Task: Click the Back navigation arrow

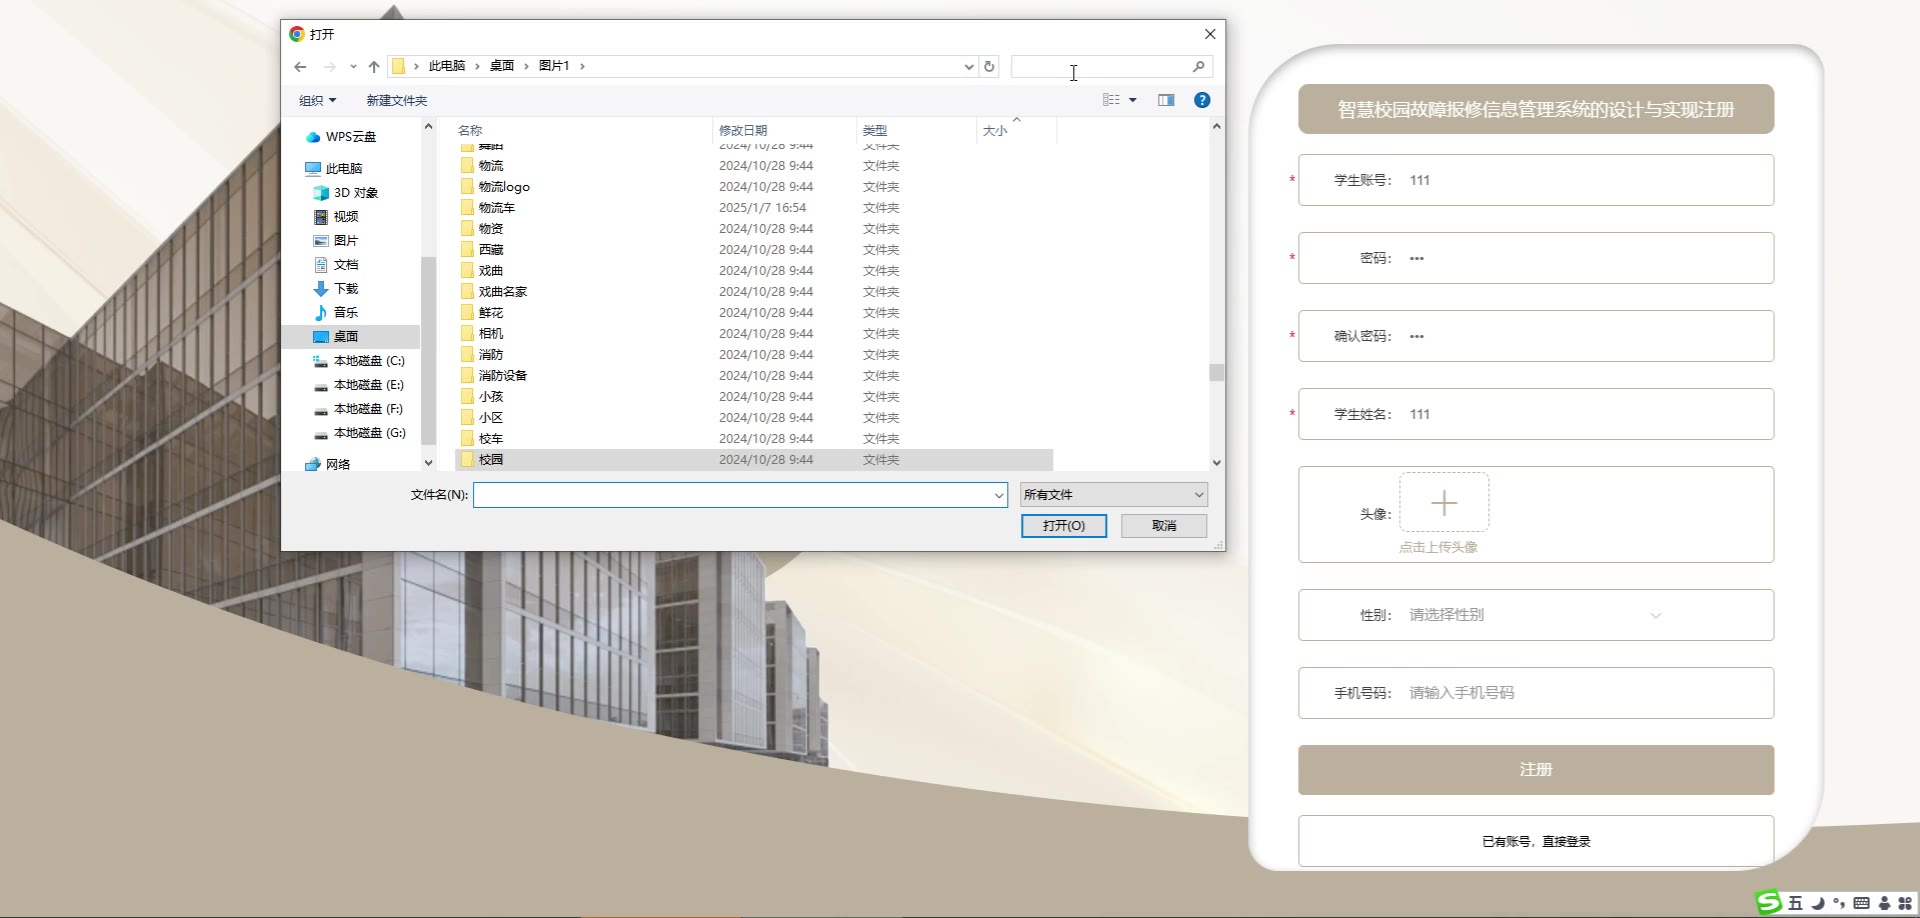Action: click(x=300, y=66)
